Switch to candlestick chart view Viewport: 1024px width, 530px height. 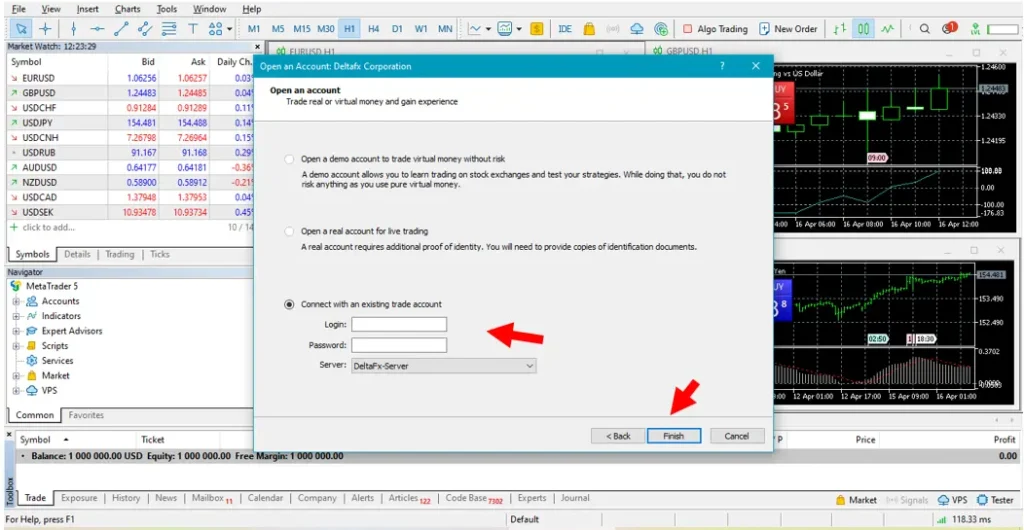coord(863,29)
